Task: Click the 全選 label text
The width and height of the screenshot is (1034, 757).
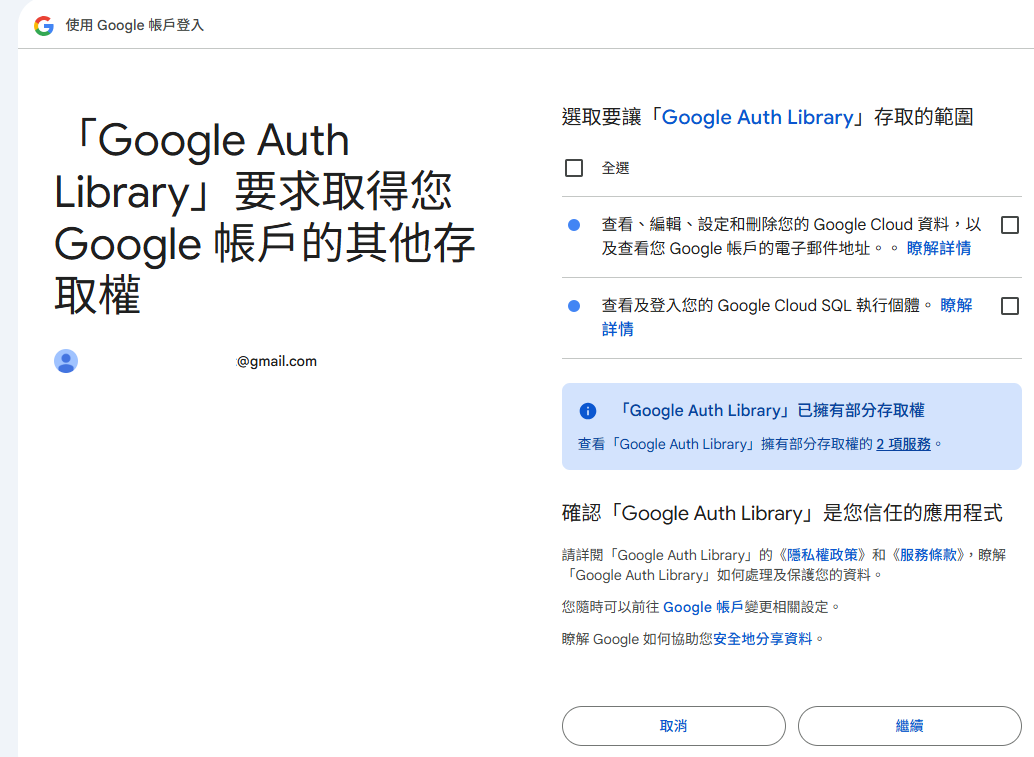Action: (x=615, y=168)
